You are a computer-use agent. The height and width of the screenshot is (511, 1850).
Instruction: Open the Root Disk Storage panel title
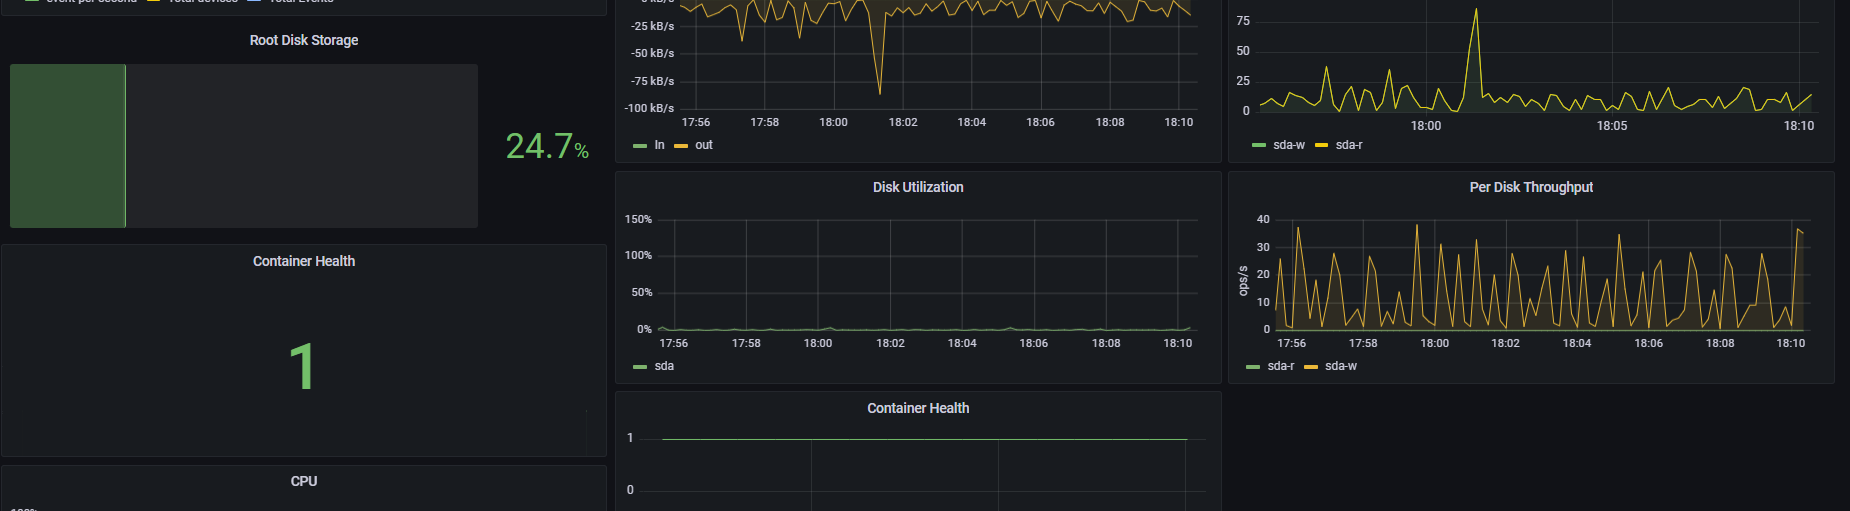pos(304,40)
